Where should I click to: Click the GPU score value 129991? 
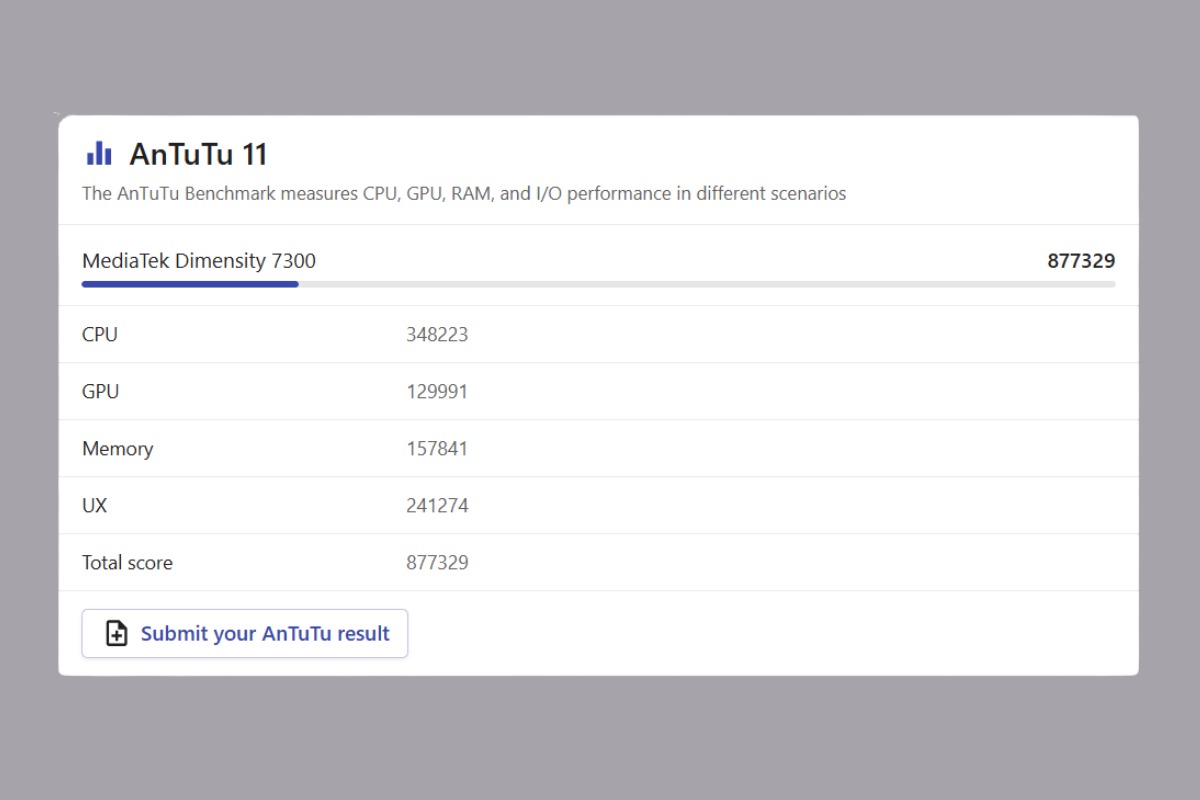[x=437, y=391]
